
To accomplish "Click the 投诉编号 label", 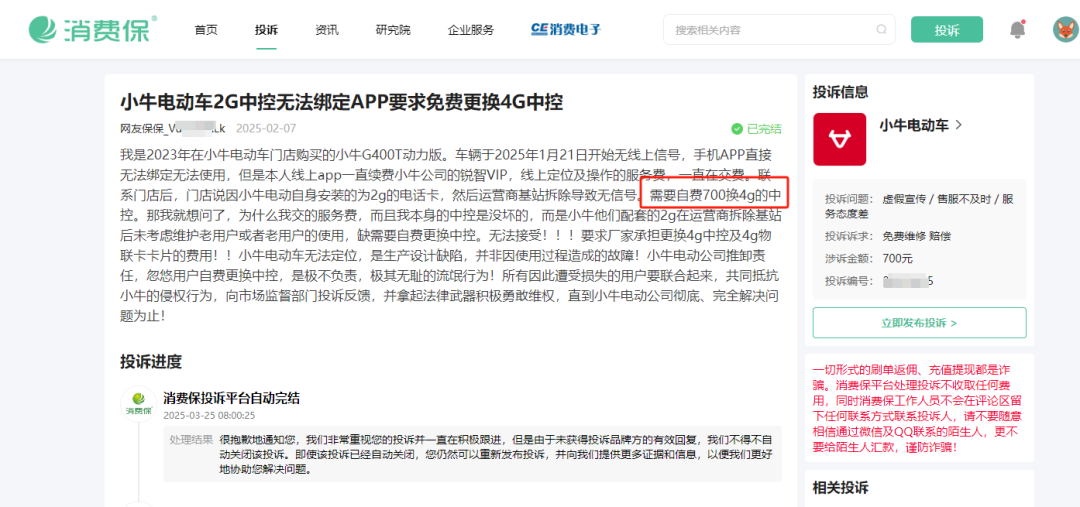I will tap(849, 282).
